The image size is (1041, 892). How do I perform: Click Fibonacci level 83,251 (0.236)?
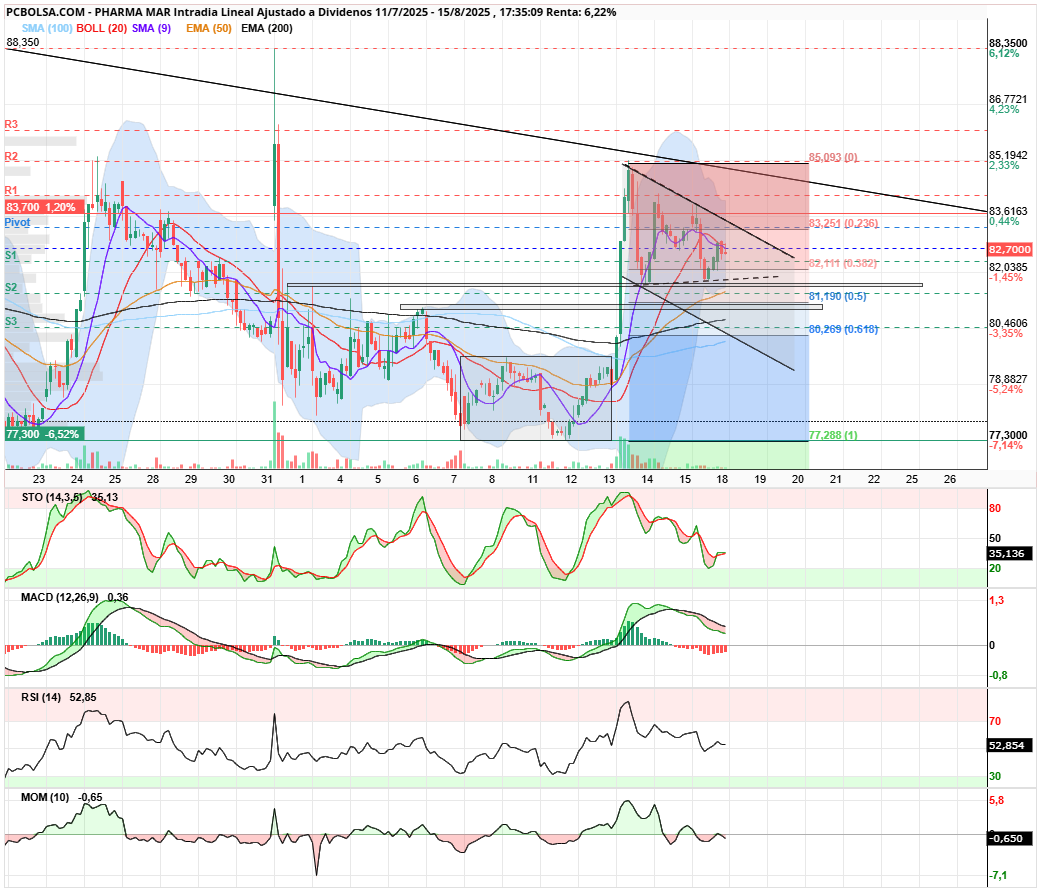(843, 223)
